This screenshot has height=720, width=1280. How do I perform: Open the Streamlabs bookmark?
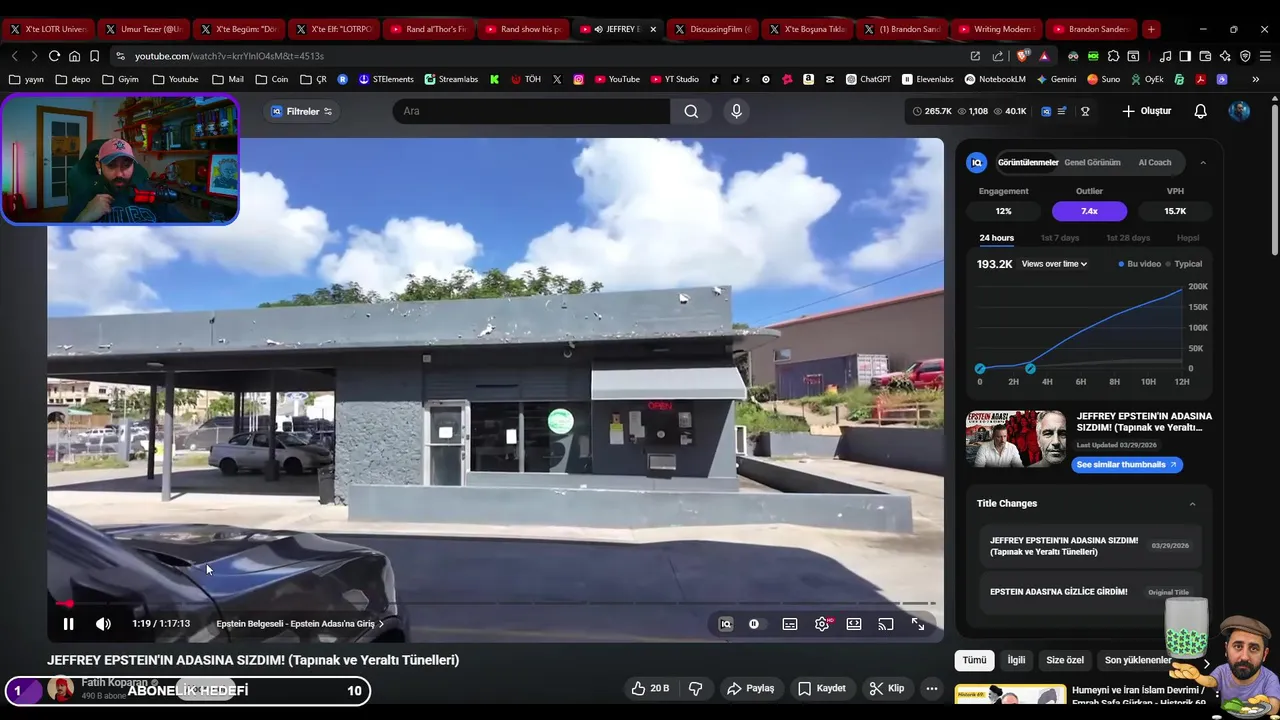pos(451,79)
